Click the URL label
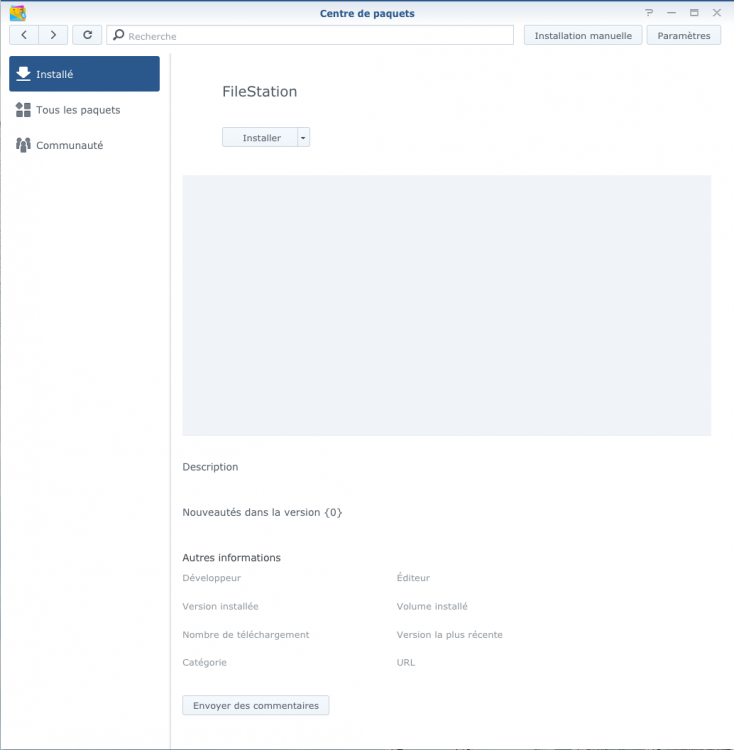The width and height of the screenshot is (734, 750). click(x=405, y=662)
